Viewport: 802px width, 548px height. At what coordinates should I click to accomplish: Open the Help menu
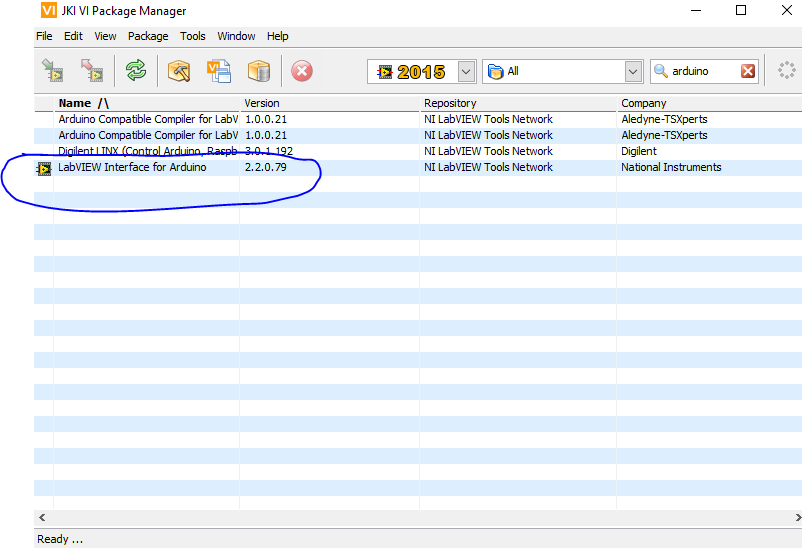[x=277, y=36]
